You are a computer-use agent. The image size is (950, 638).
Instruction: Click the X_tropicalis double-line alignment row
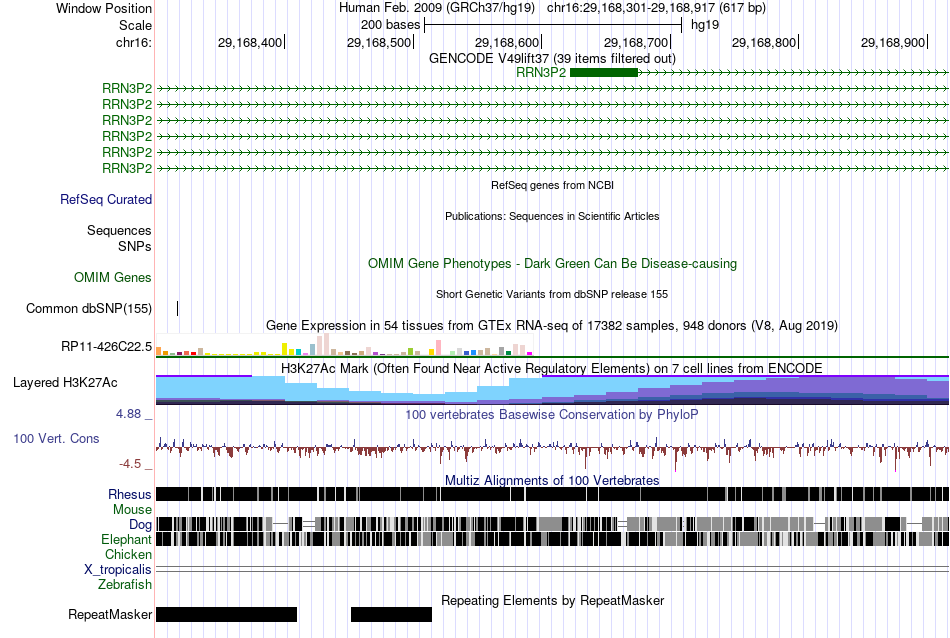point(552,569)
